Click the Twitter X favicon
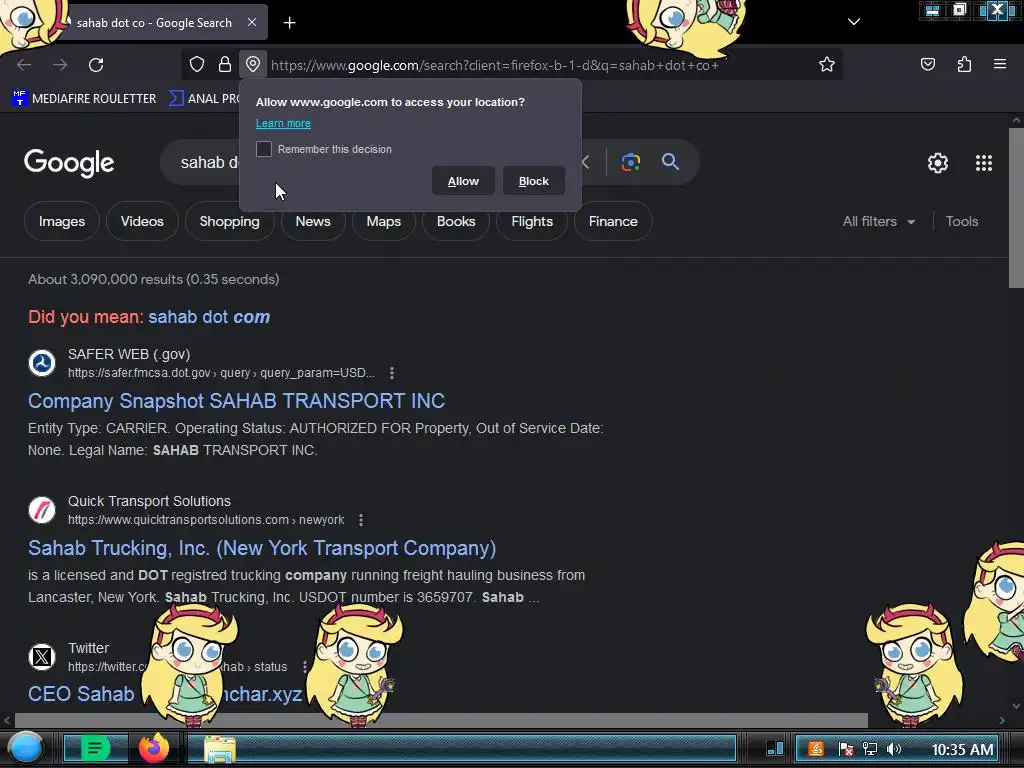Image resolution: width=1024 pixels, height=768 pixels. [x=42, y=656]
